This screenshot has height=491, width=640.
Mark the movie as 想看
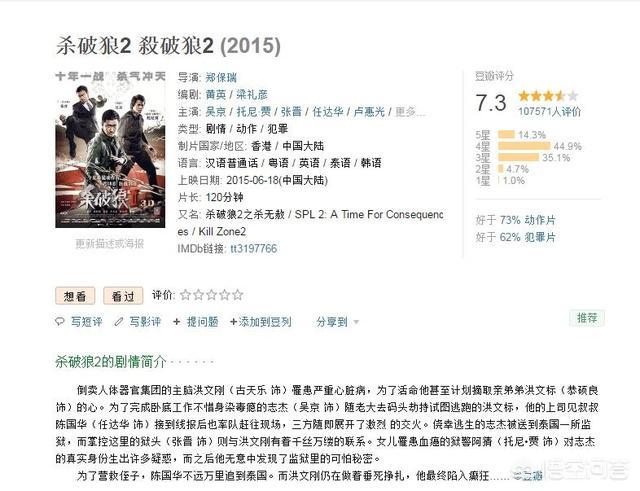[75, 296]
